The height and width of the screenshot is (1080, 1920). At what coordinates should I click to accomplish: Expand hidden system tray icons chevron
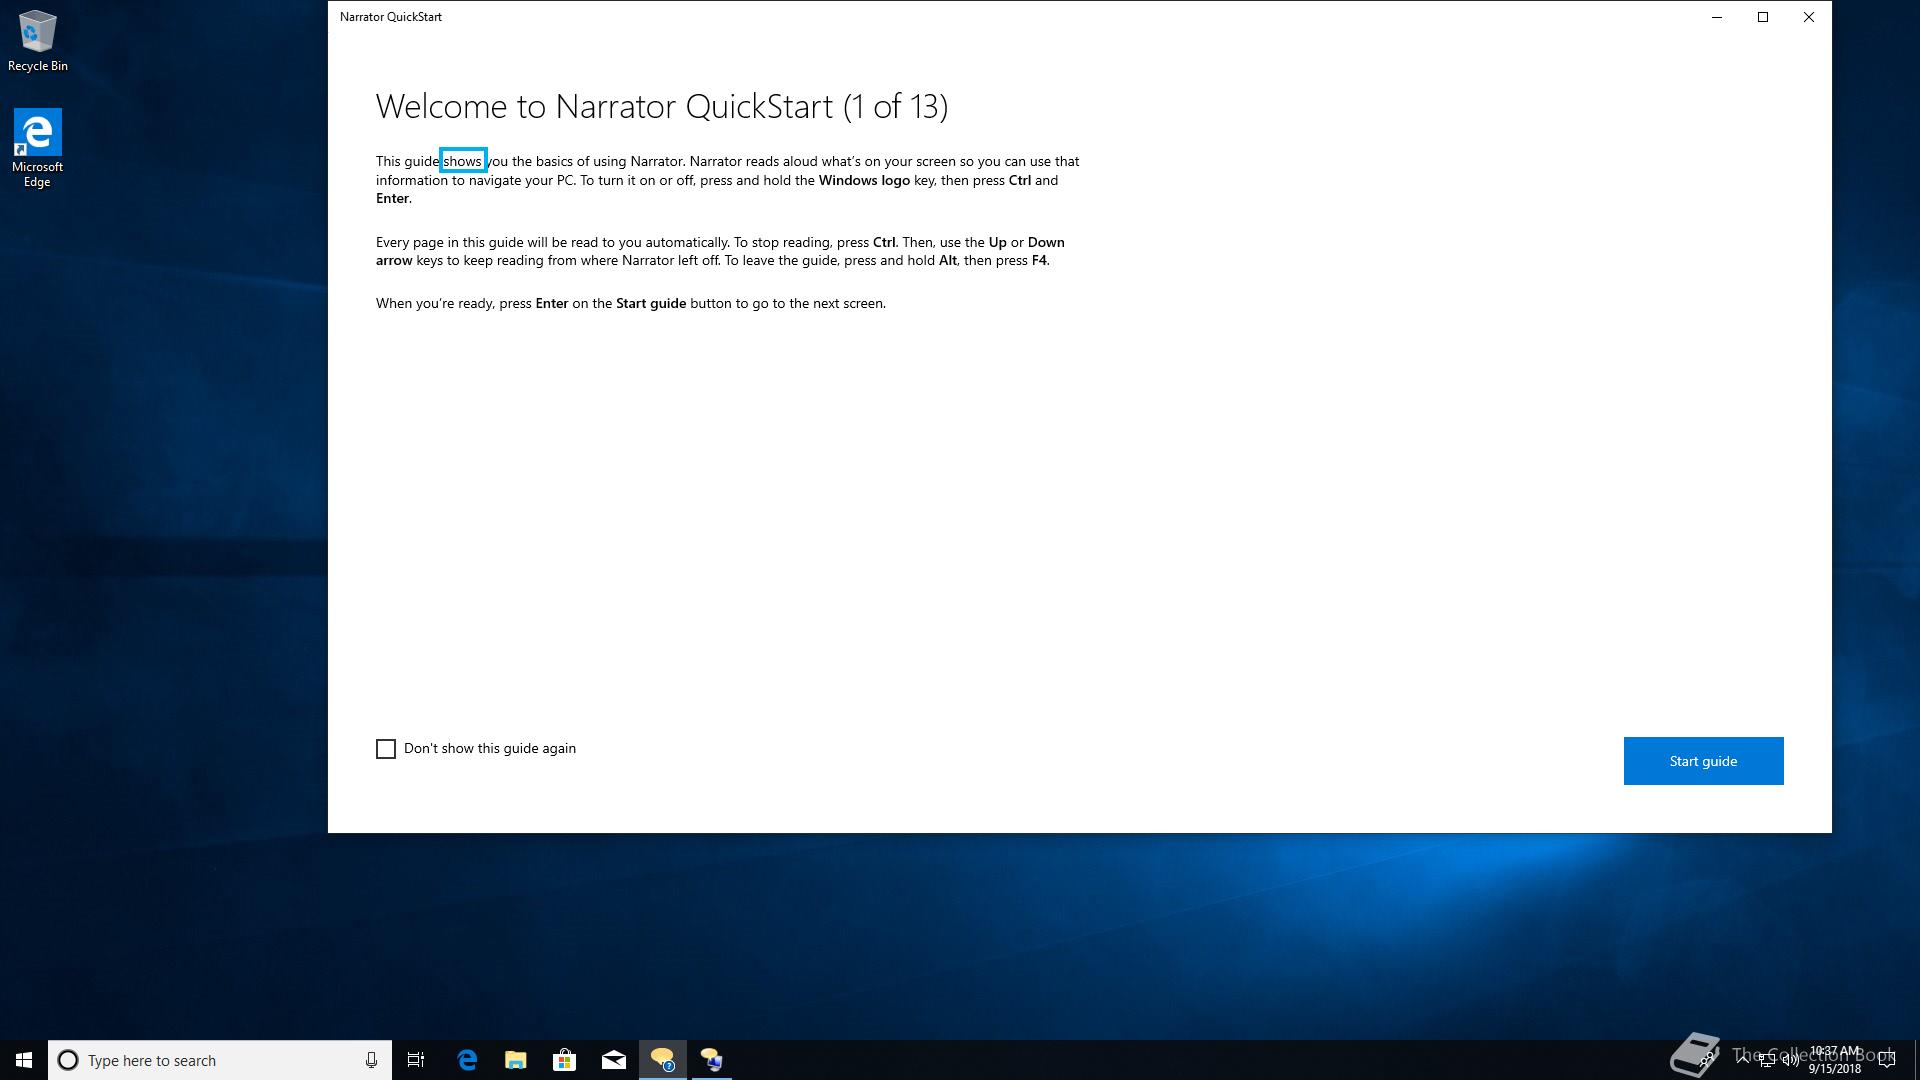(1743, 1060)
